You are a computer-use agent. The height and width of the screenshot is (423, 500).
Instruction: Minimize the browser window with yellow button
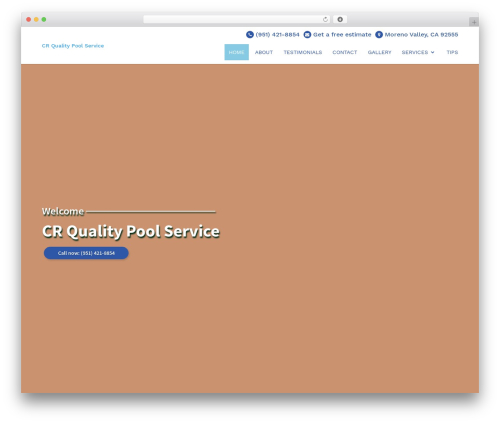click(x=36, y=19)
